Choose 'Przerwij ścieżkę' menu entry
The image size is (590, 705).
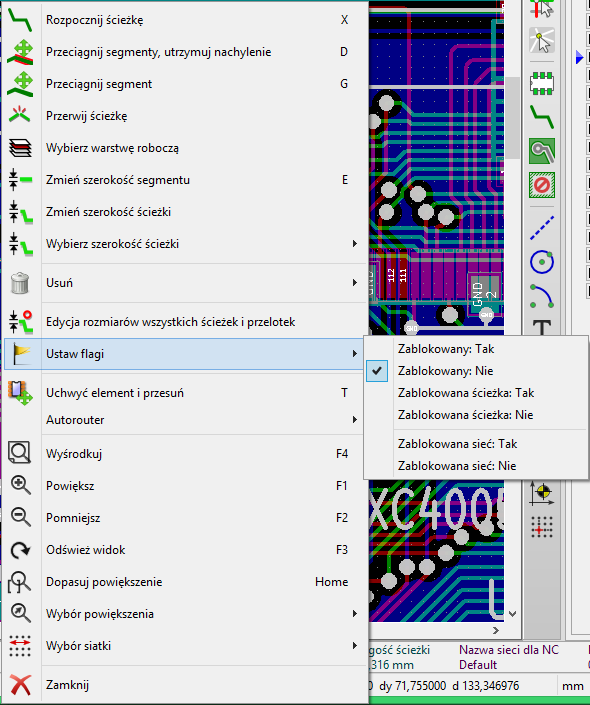coord(183,116)
